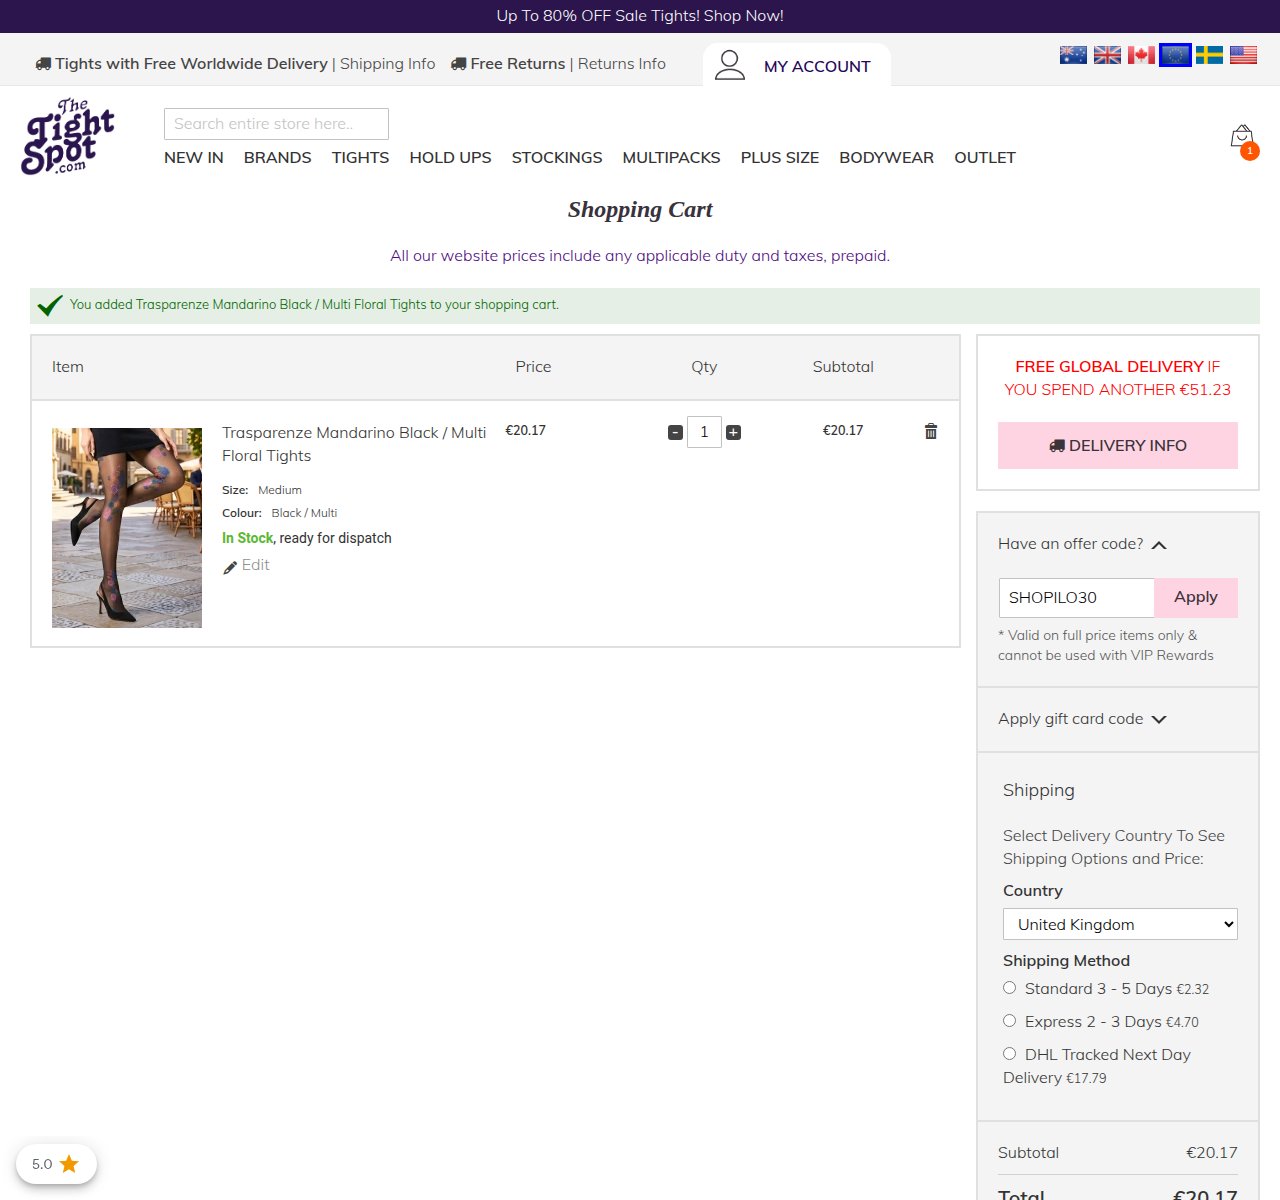Decrease quantity with the minus button
The width and height of the screenshot is (1280, 1200).
(675, 432)
